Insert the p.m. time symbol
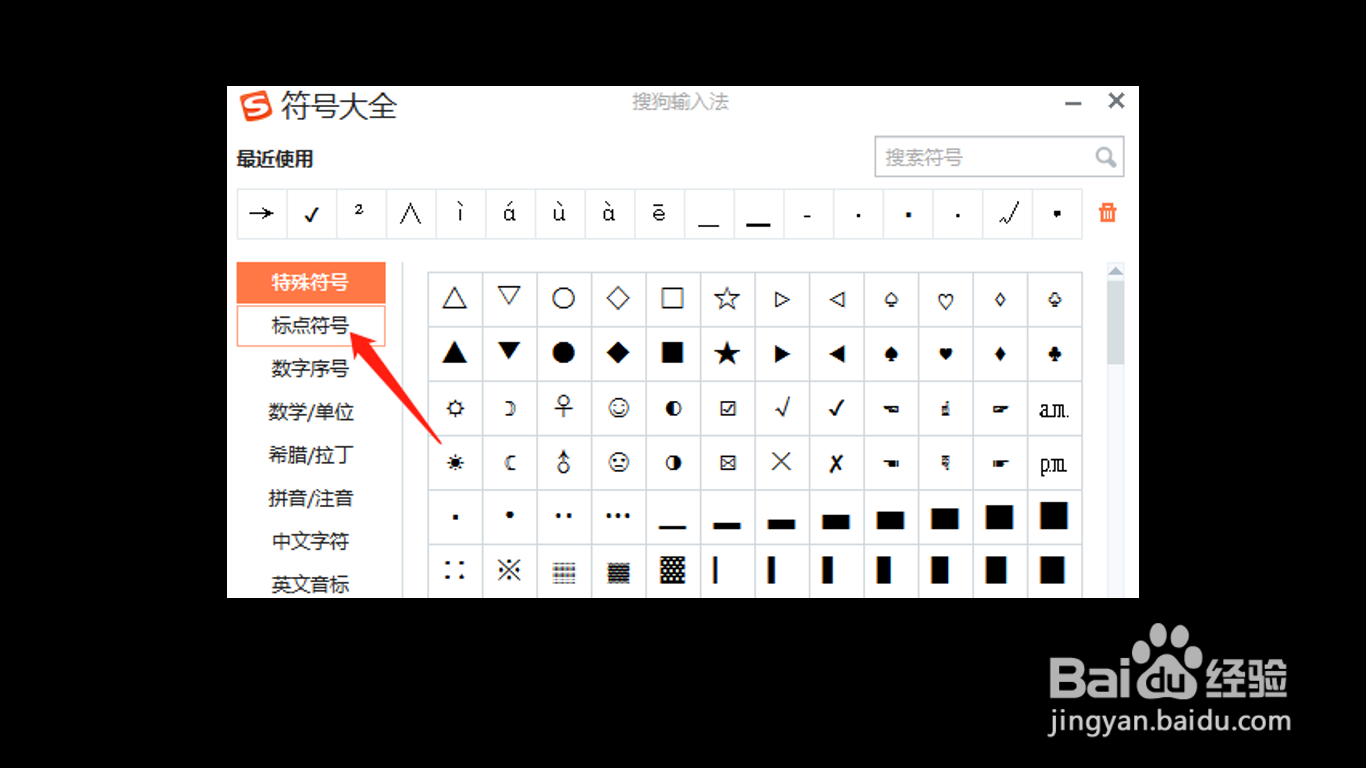This screenshot has width=1366, height=768. coord(1053,462)
